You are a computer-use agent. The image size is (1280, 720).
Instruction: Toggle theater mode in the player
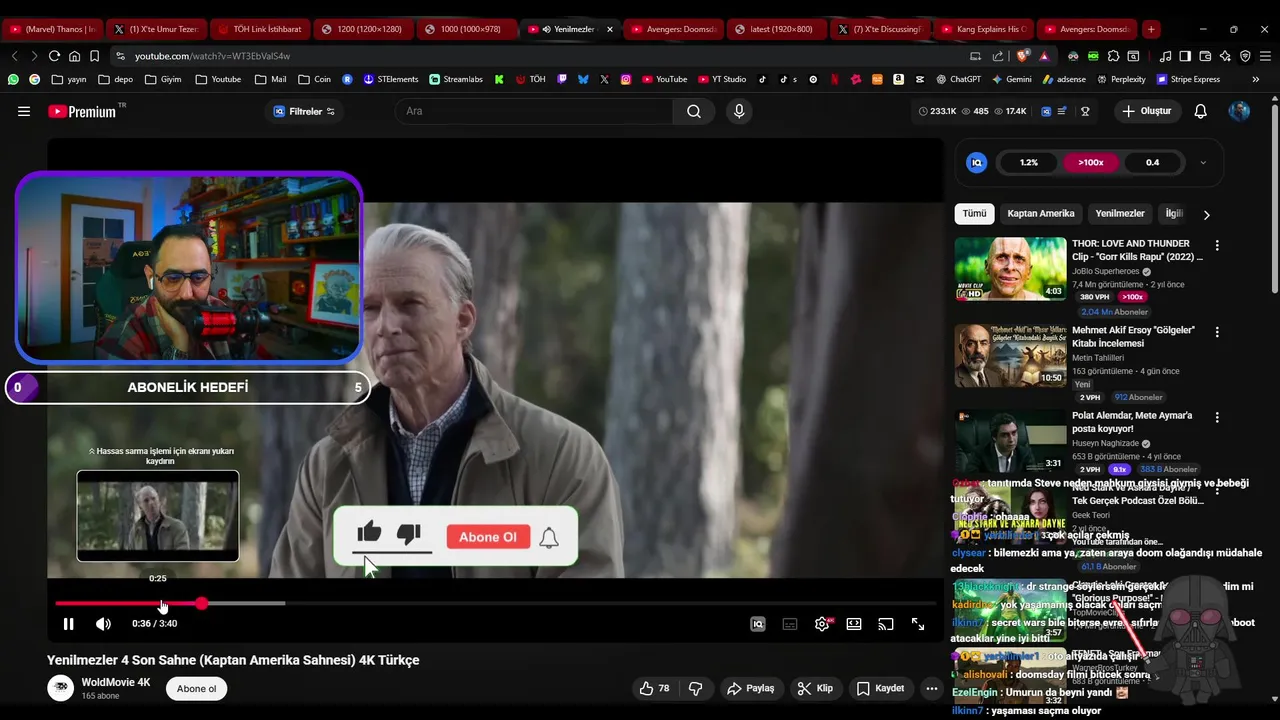854,624
